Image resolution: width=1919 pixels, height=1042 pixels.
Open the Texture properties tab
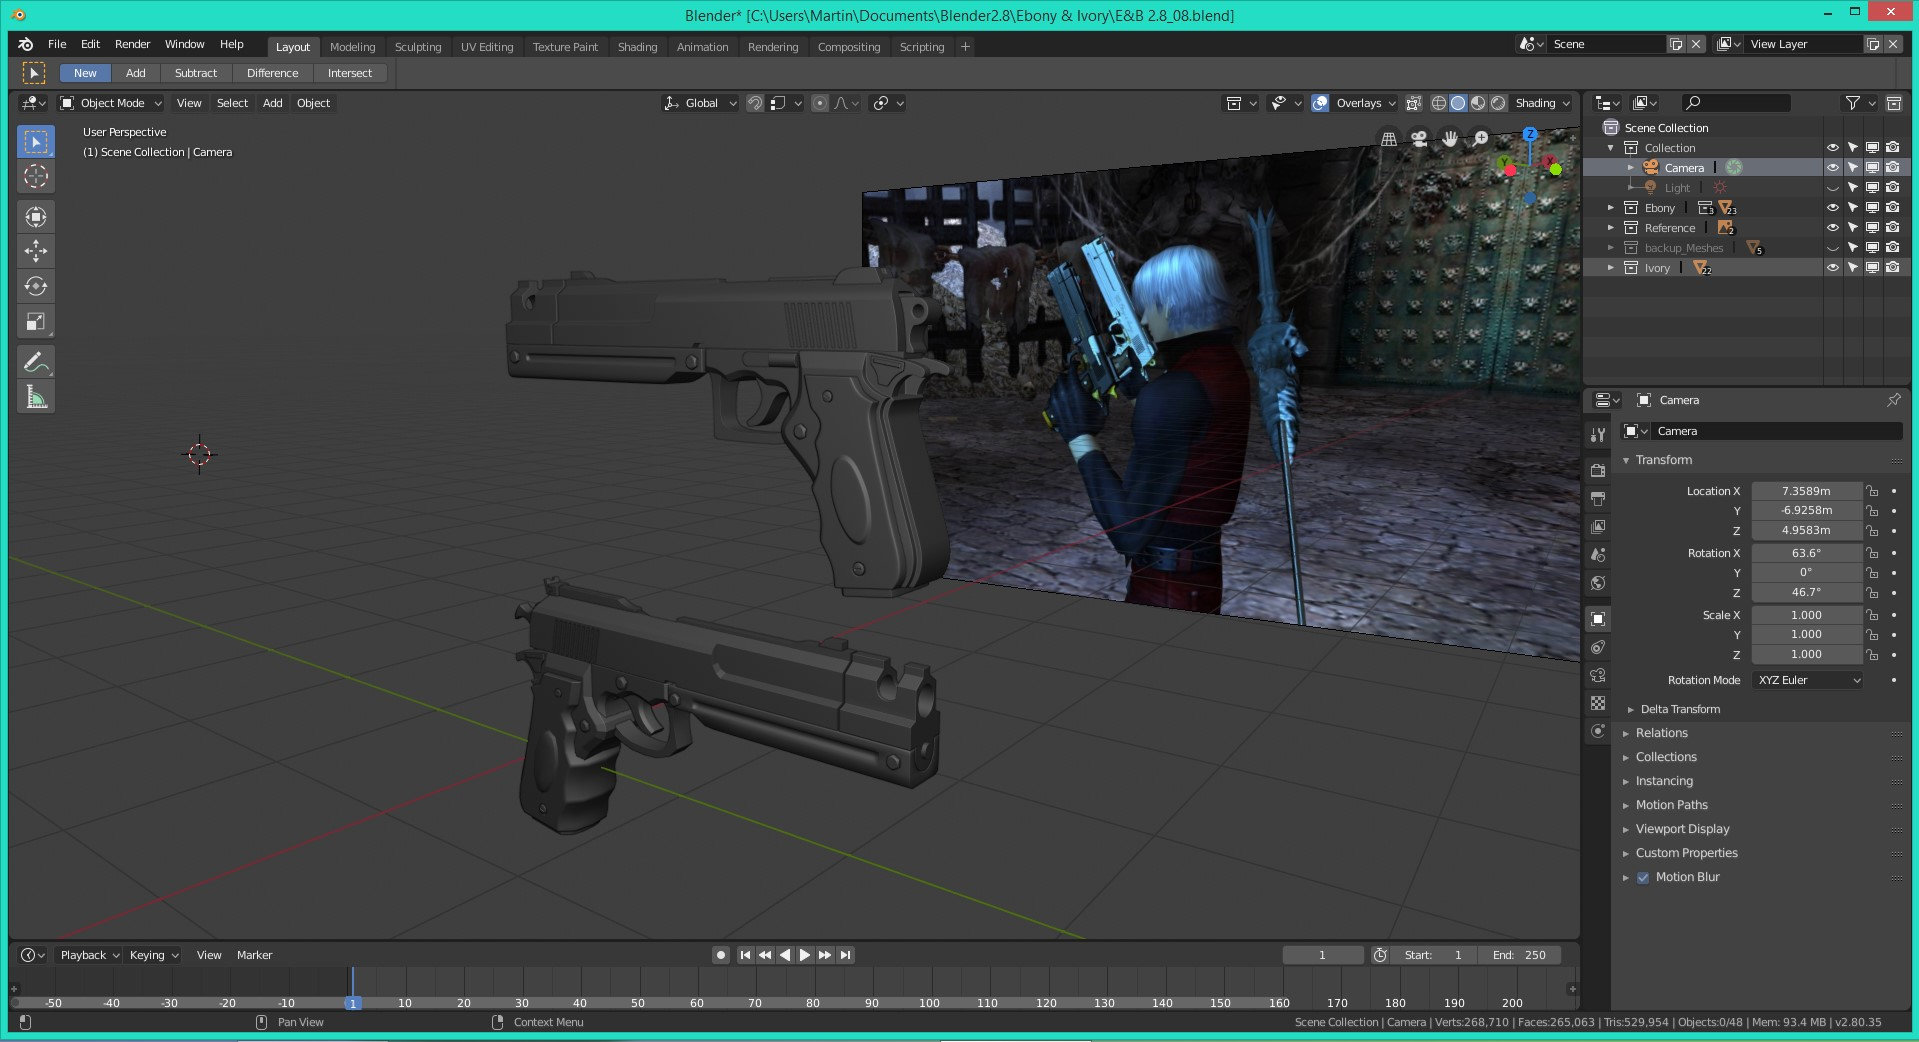1598,703
